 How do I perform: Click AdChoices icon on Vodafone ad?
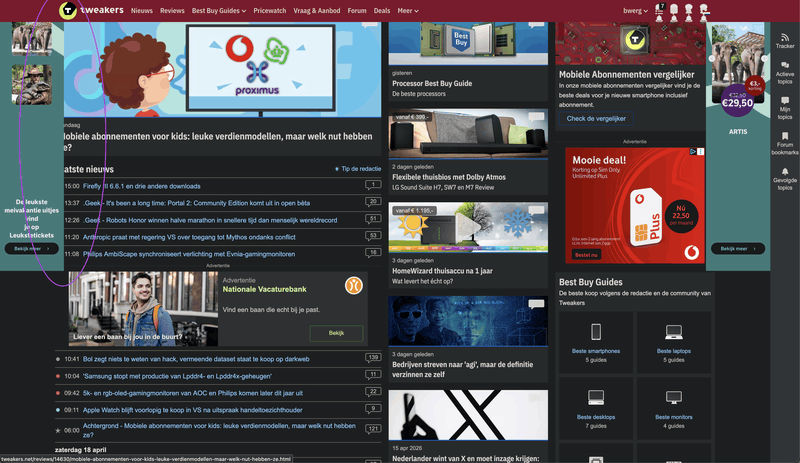click(x=693, y=152)
